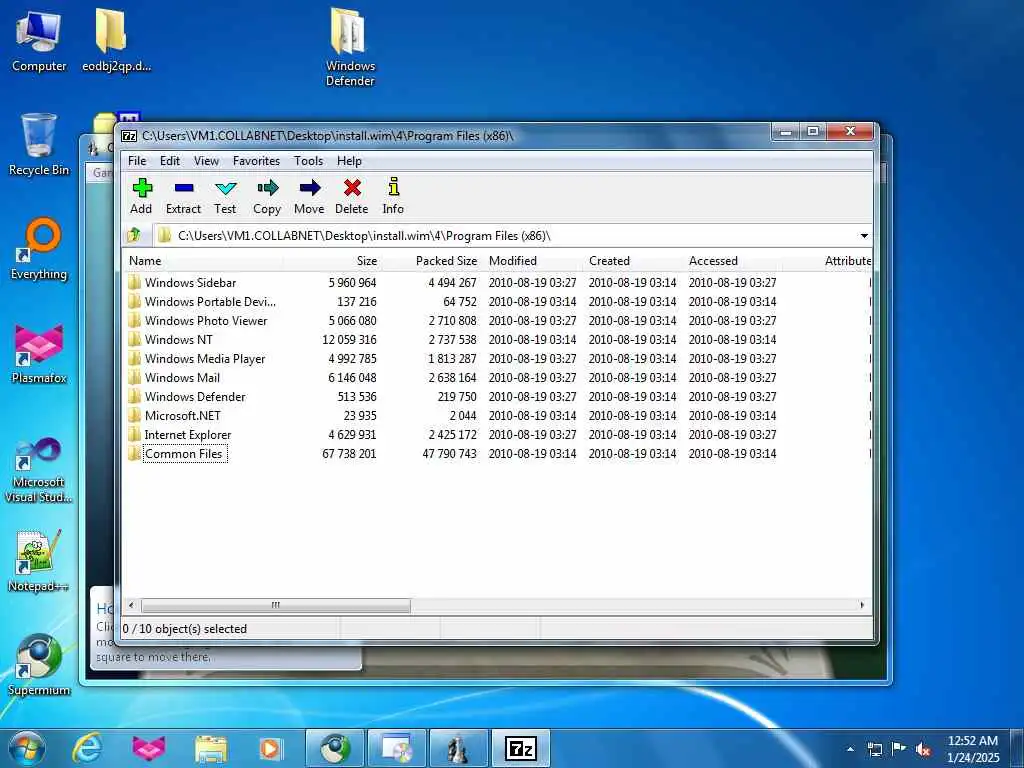The width and height of the screenshot is (1024, 768).
Task: Click the Action Center flag tray icon
Action: [x=899, y=749]
